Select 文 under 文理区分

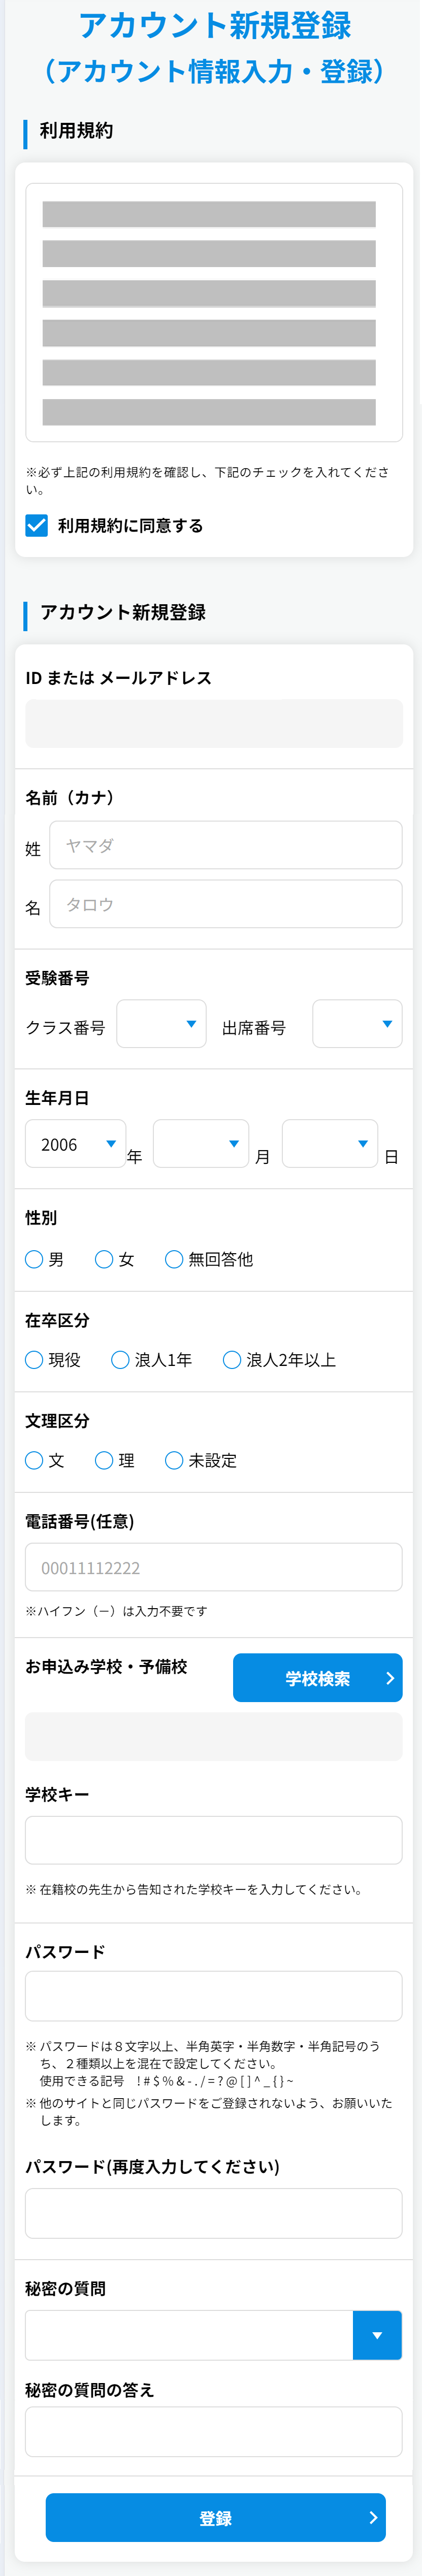click(x=34, y=1460)
